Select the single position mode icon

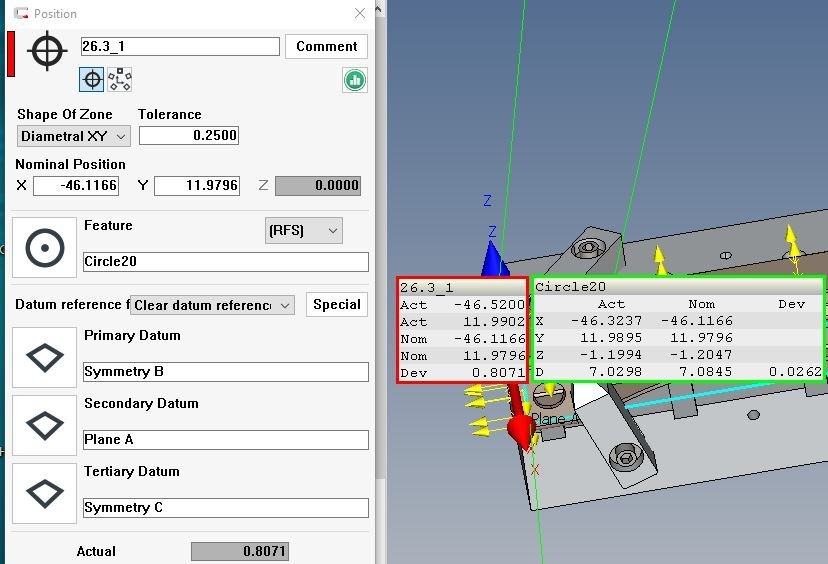point(91,79)
